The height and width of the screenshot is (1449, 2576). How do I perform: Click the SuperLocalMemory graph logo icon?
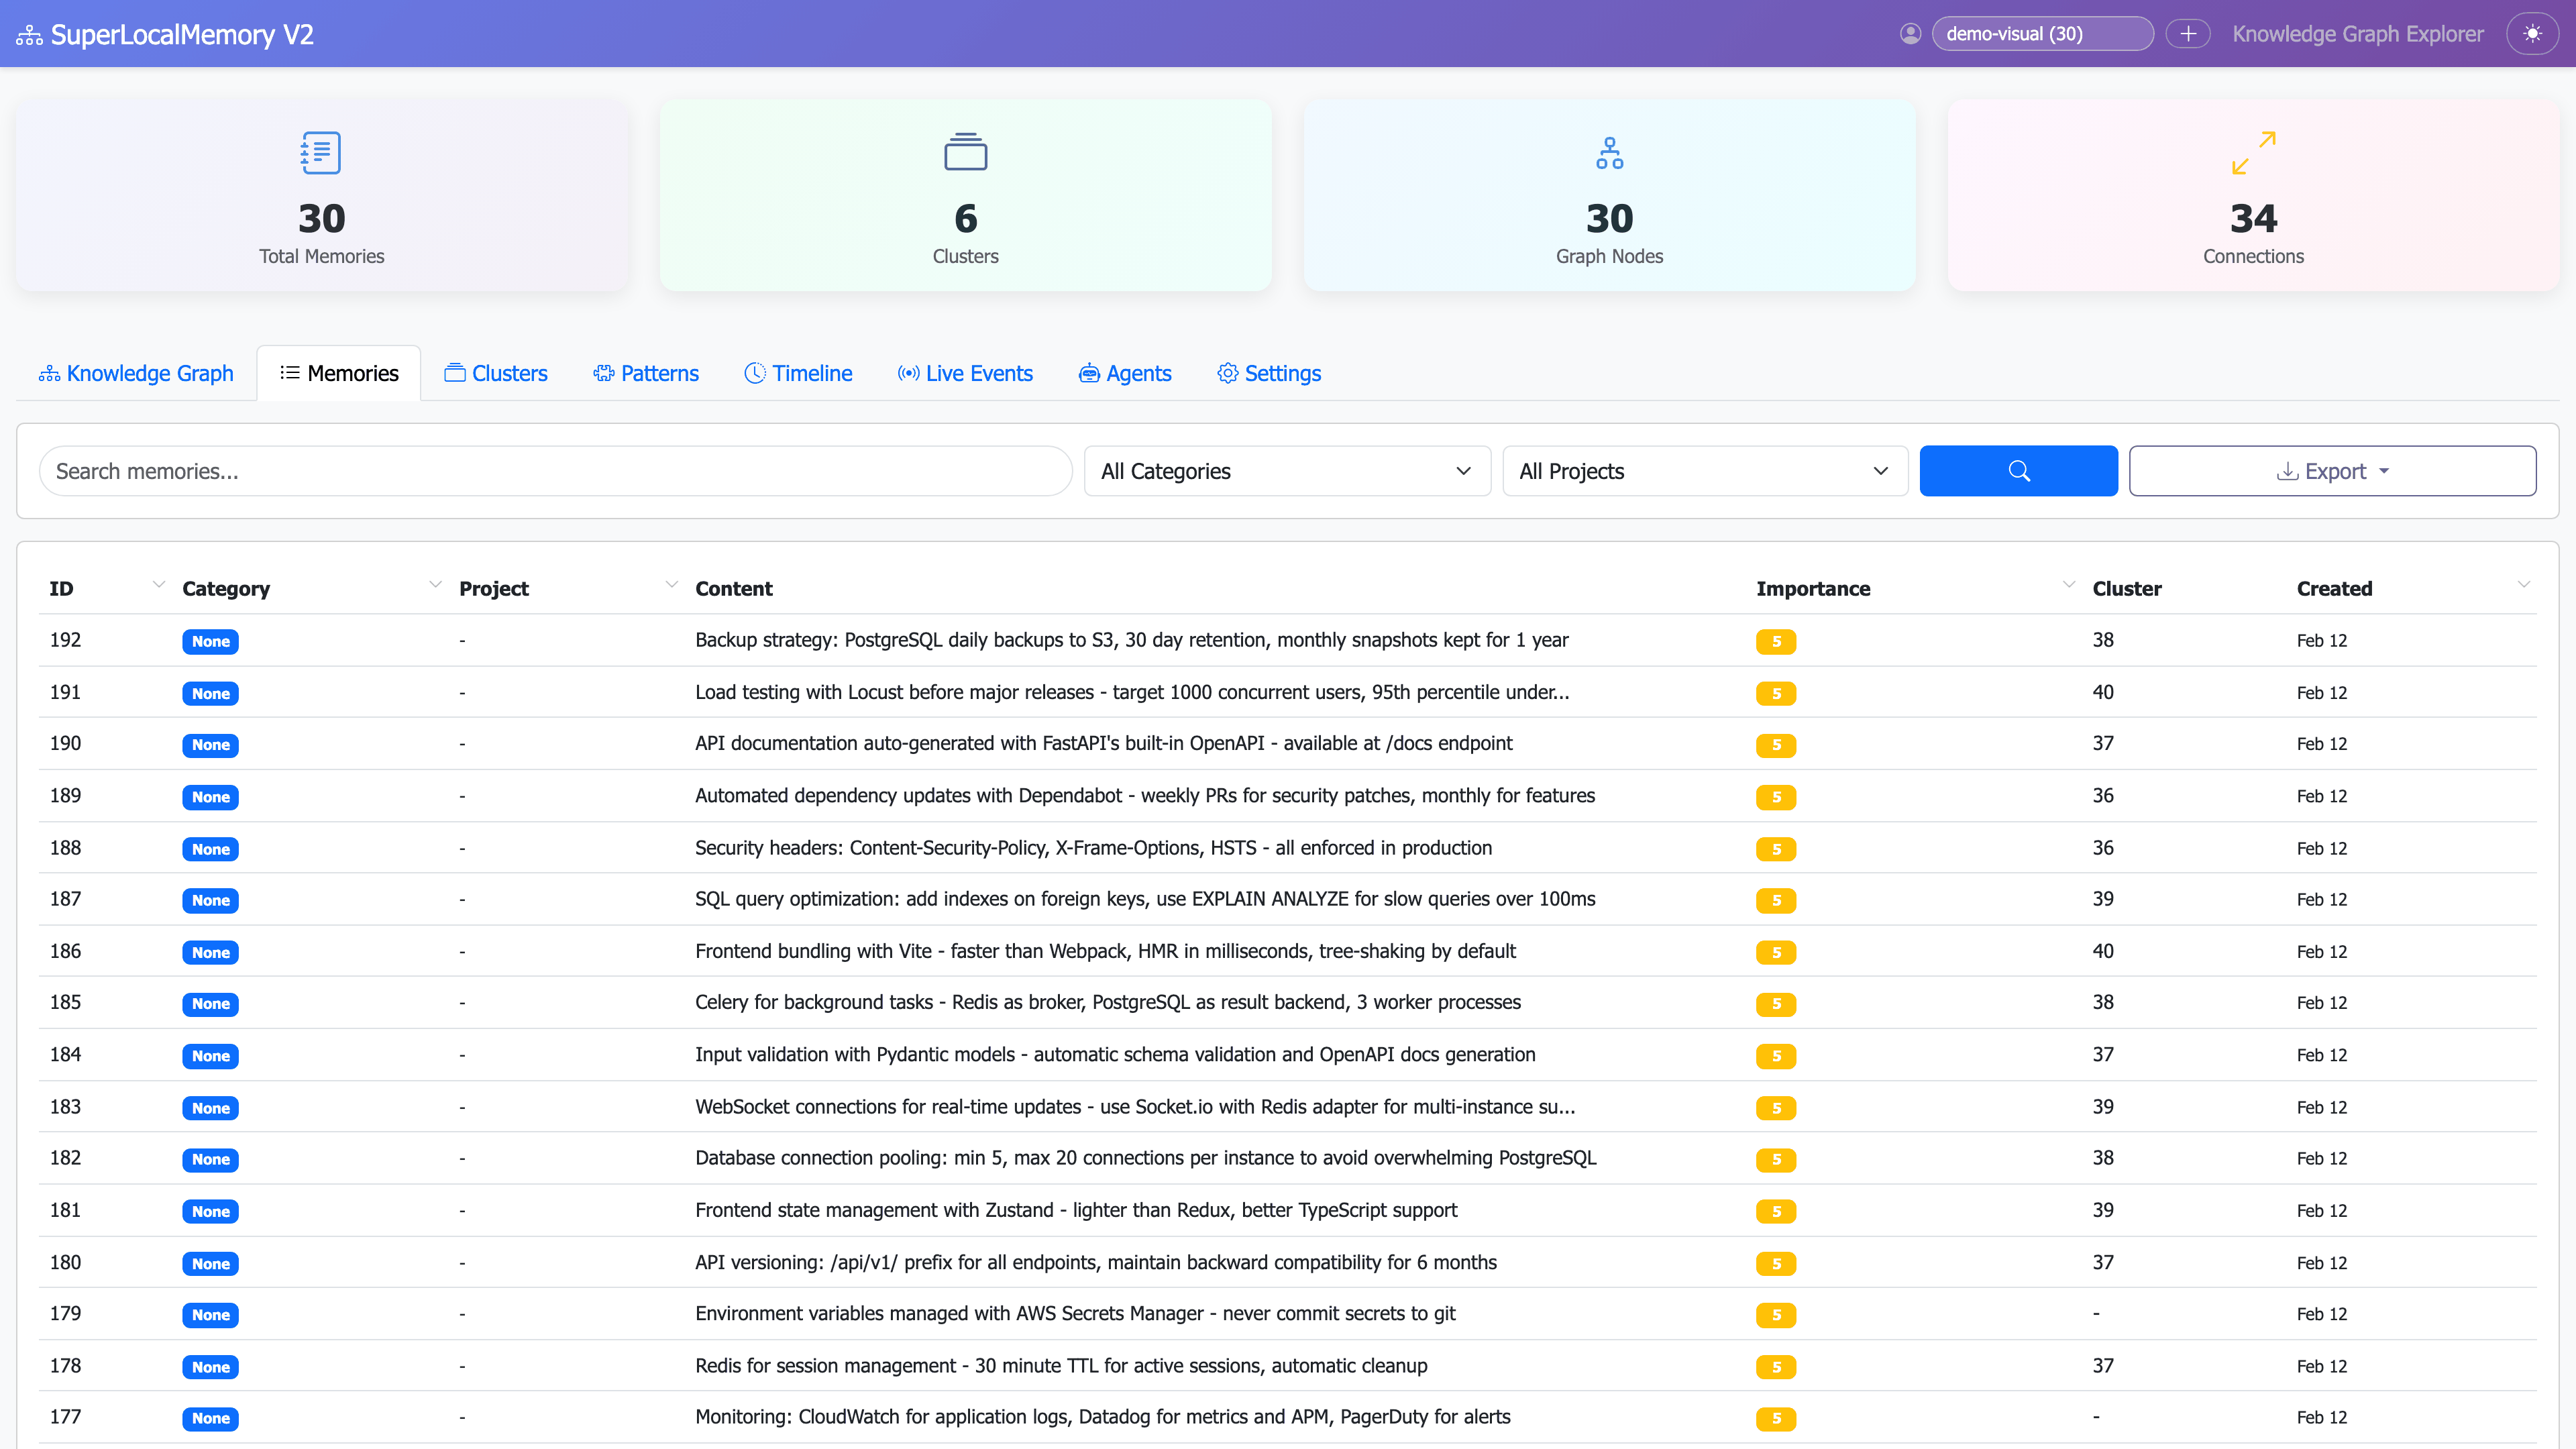click(29, 33)
